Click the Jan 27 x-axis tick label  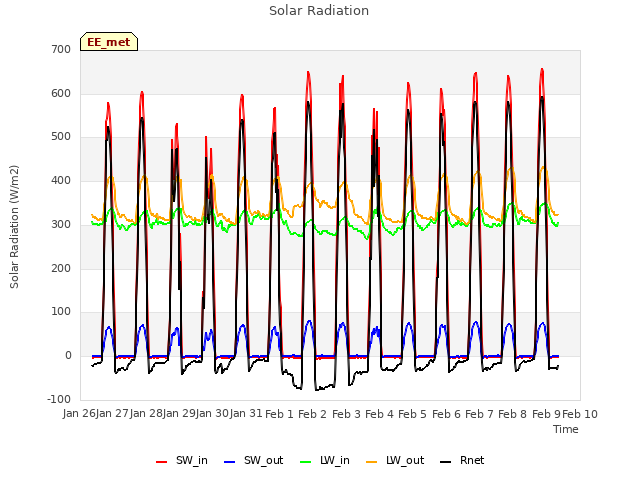coord(112,414)
